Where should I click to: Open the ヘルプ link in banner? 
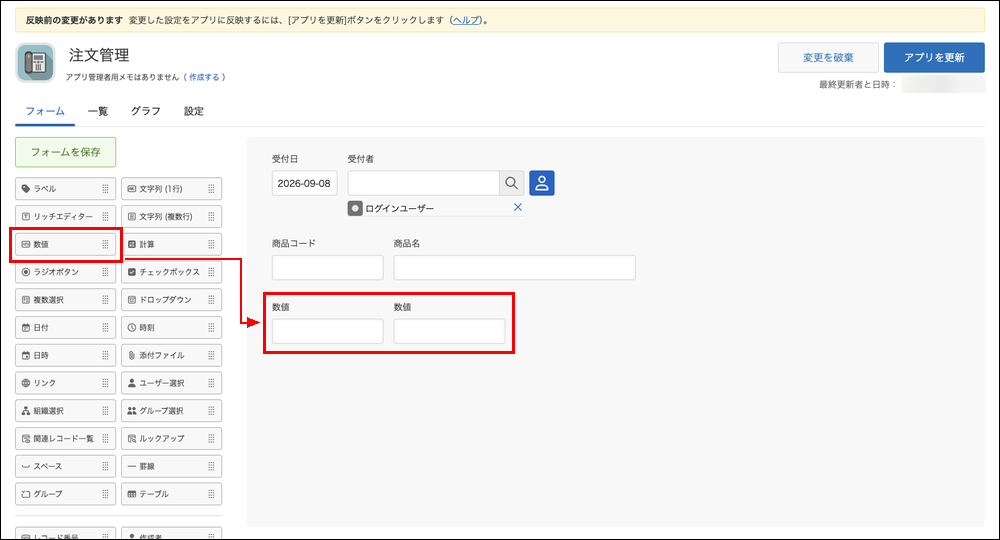point(466,20)
